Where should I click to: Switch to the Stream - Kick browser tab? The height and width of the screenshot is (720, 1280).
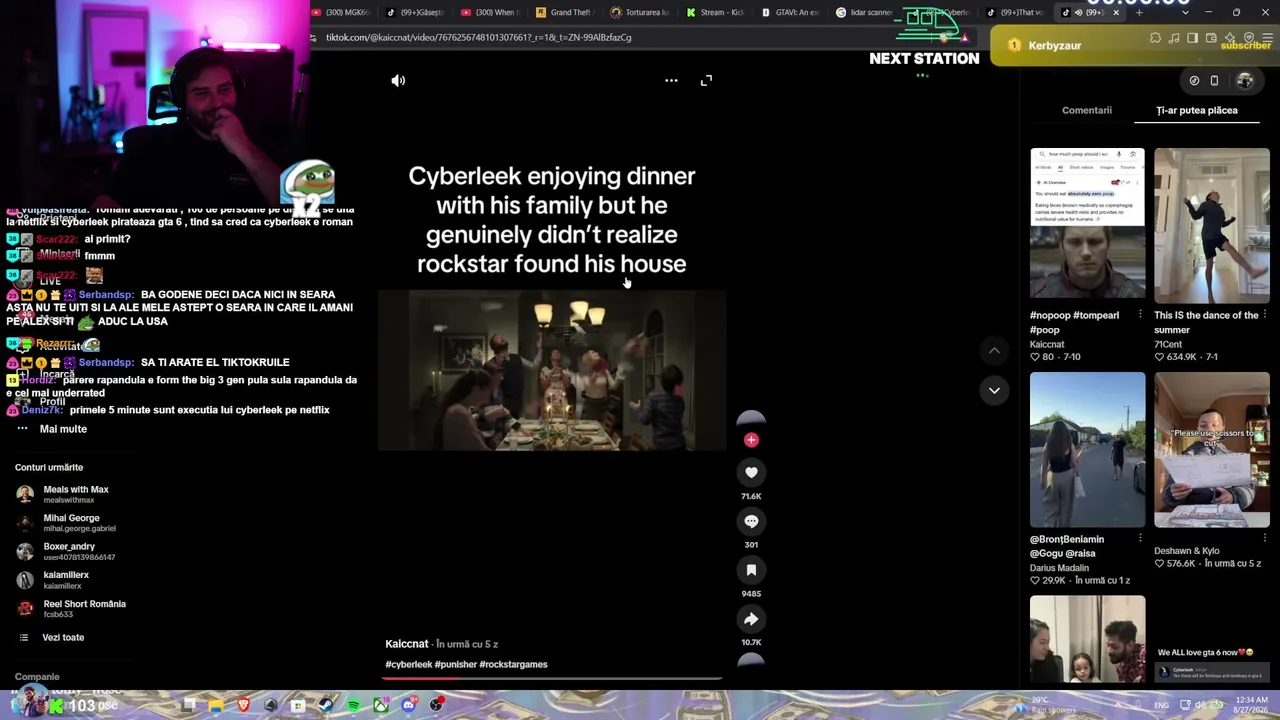(x=714, y=12)
